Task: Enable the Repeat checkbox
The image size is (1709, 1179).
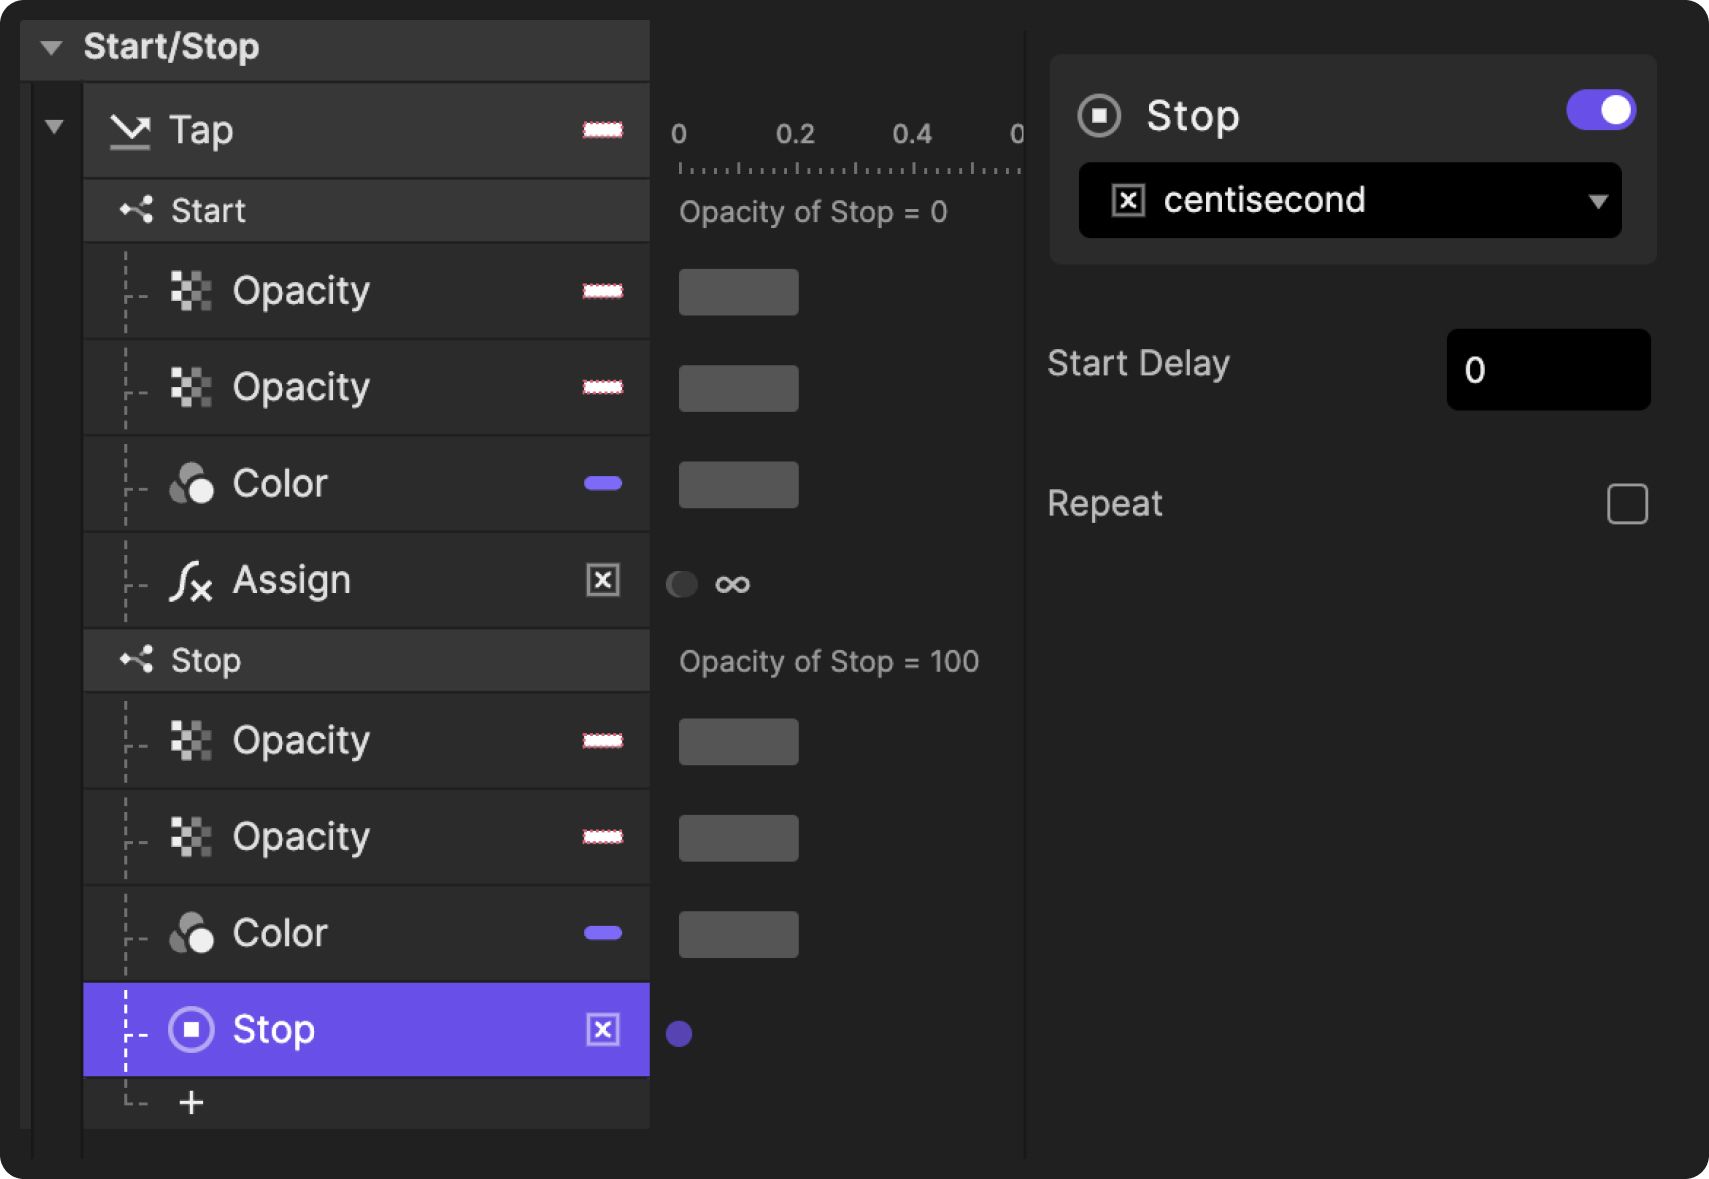Action: 1627,504
